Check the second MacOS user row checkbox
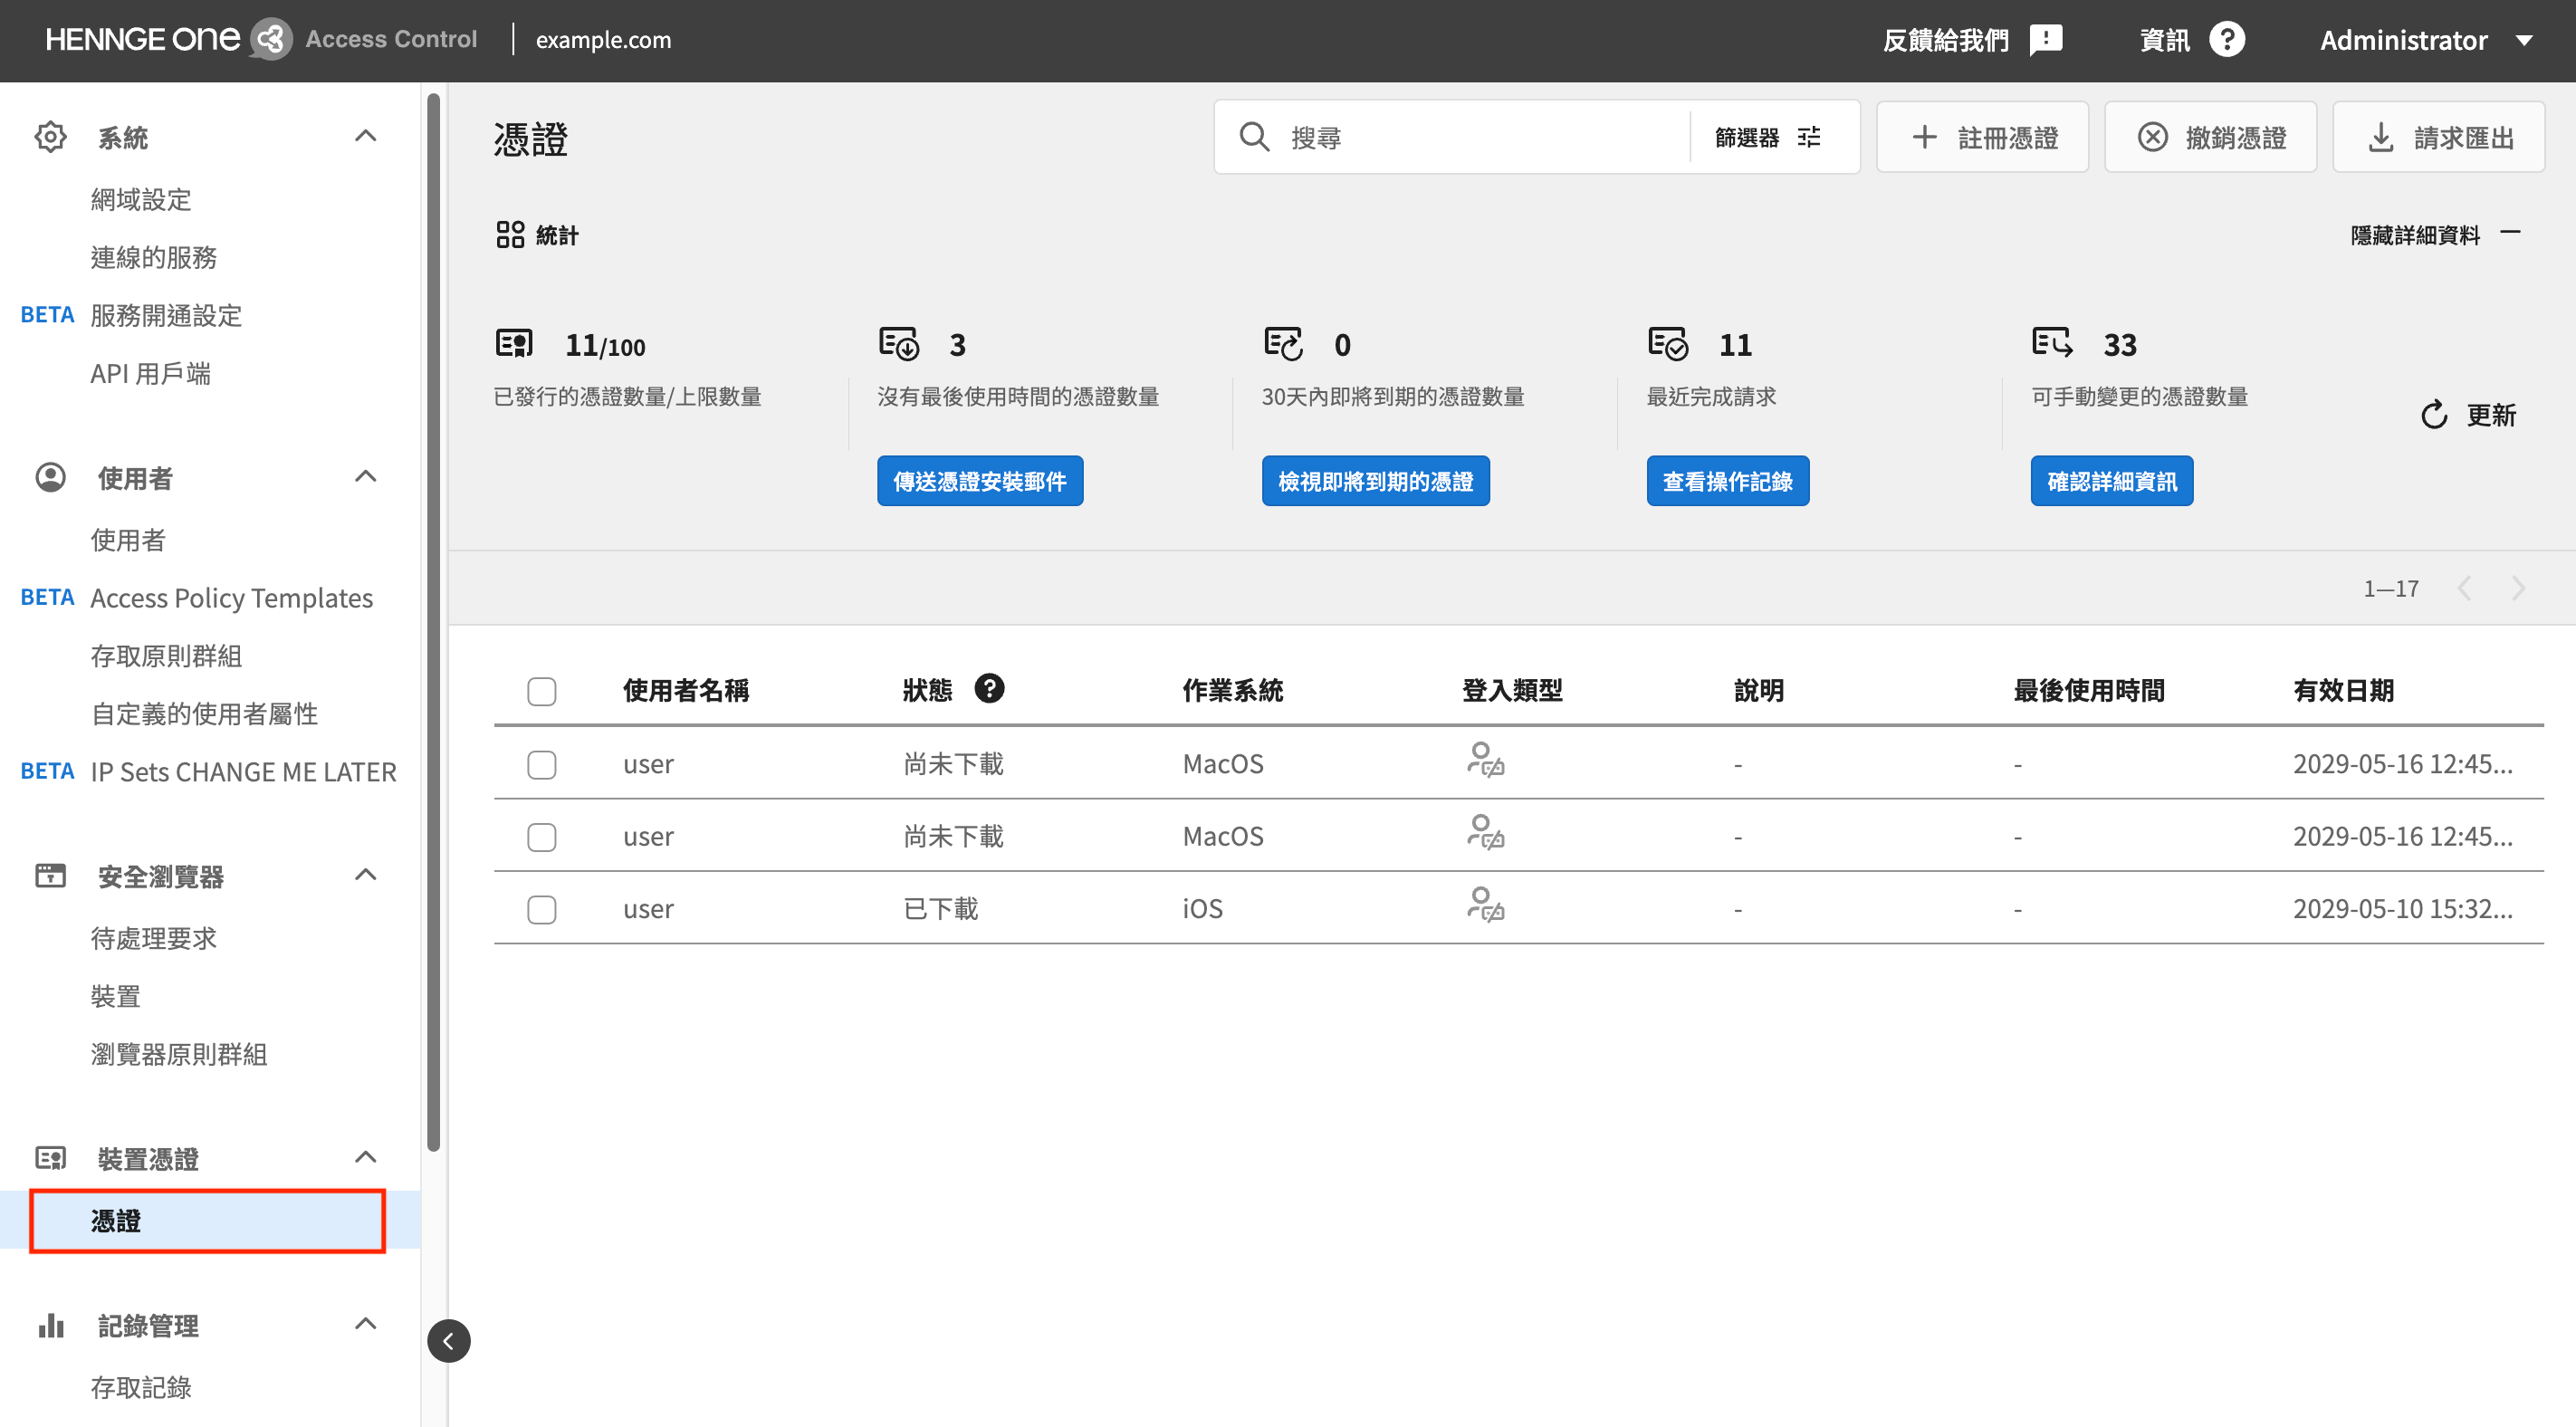 [541, 837]
